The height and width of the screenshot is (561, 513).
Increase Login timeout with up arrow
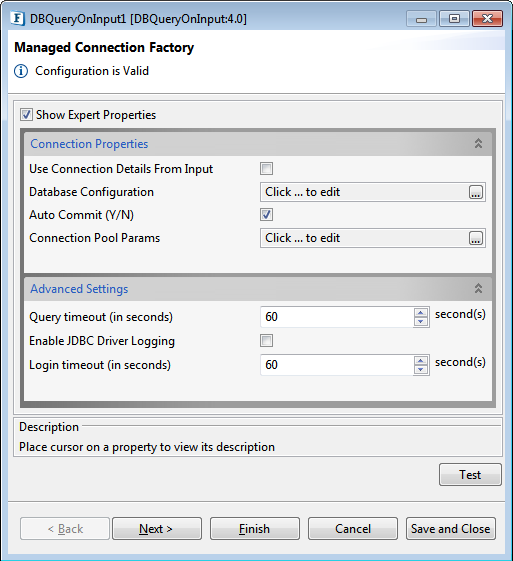[x=421, y=361]
